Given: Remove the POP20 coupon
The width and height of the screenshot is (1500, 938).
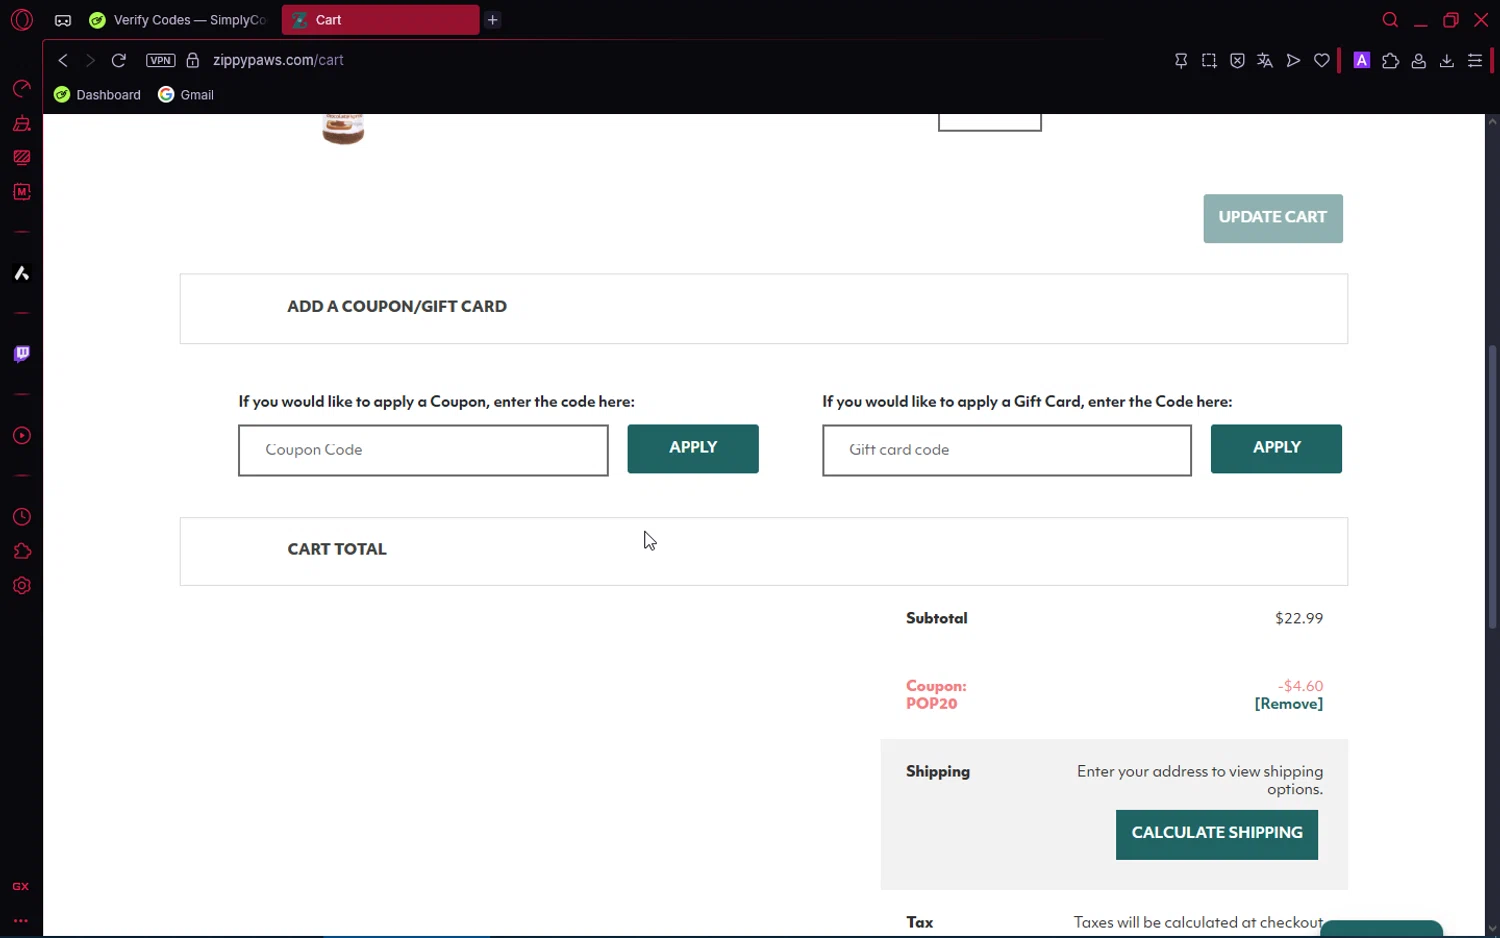Looking at the screenshot, I should 1289,704.
